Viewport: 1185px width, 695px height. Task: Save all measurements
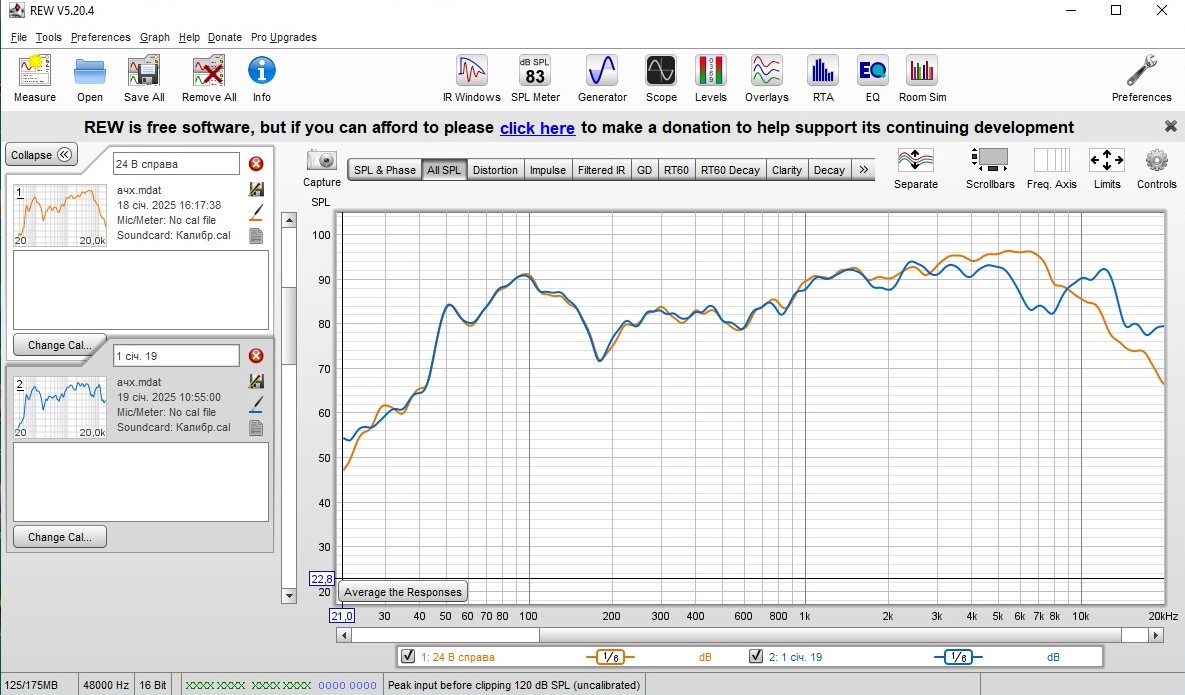pos(144,79)
